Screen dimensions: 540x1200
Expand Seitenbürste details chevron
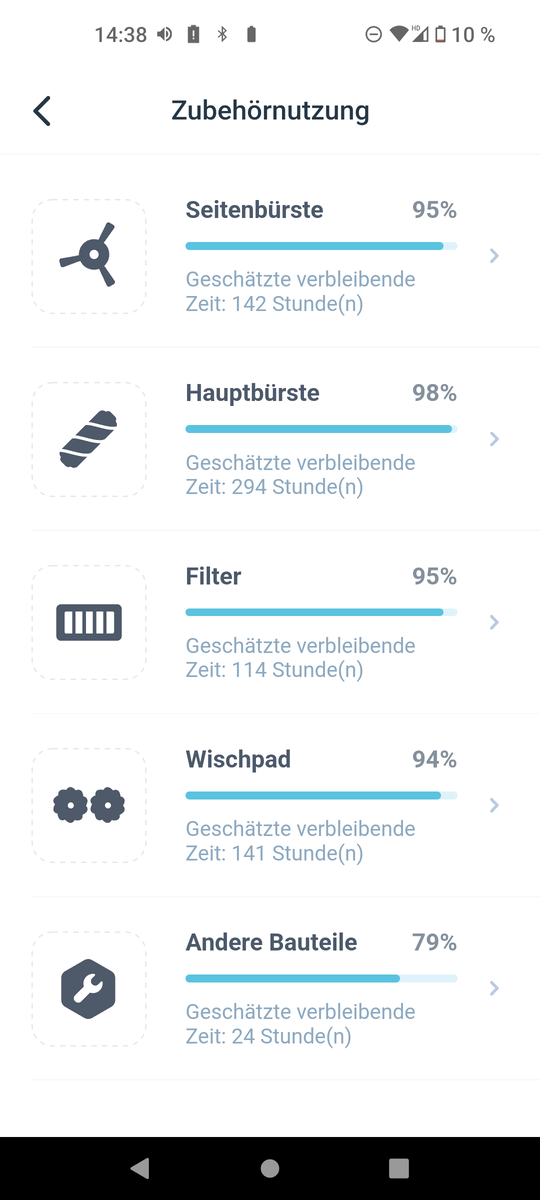click(494, 256)
